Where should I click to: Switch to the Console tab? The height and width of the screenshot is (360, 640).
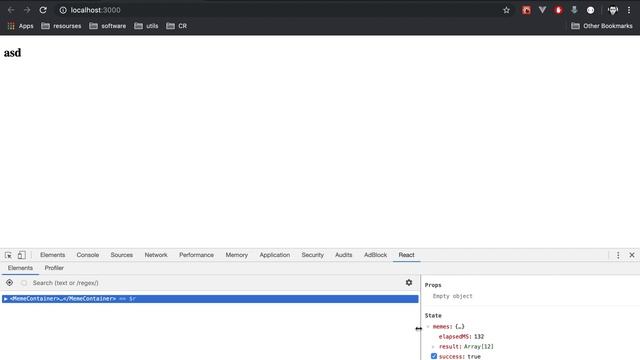click(x=88, y=255)
